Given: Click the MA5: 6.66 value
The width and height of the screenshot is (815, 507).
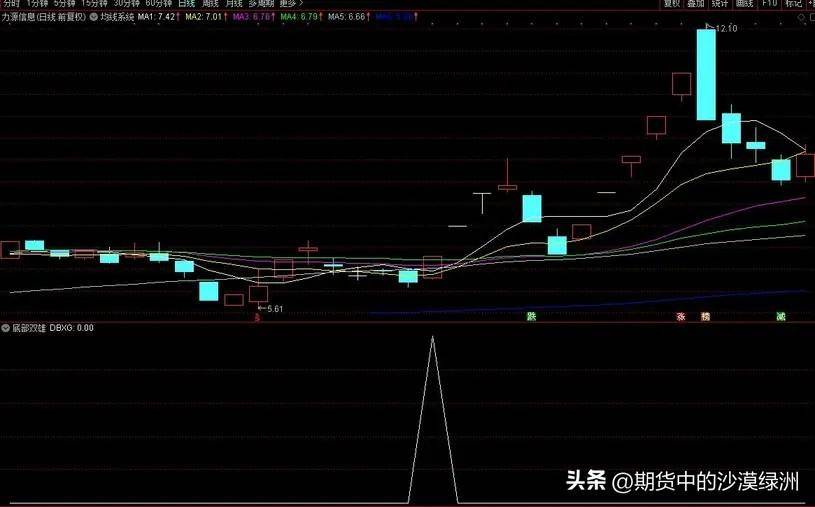Looking at the screenshot, I should click(x=349, y=17).
